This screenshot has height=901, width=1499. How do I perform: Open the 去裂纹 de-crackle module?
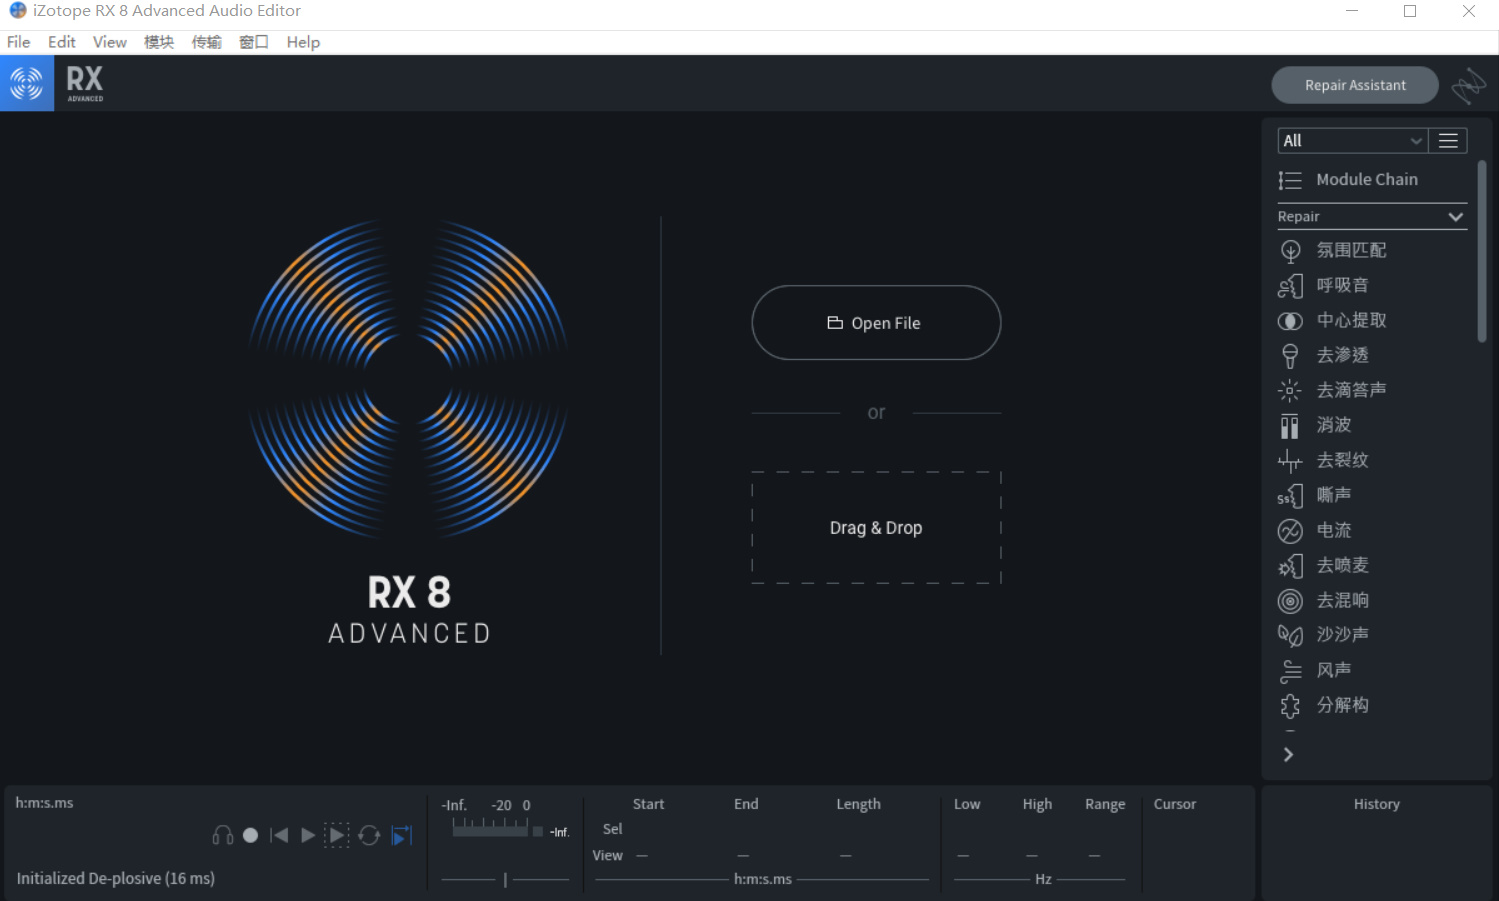click(x=1323, y=460)
